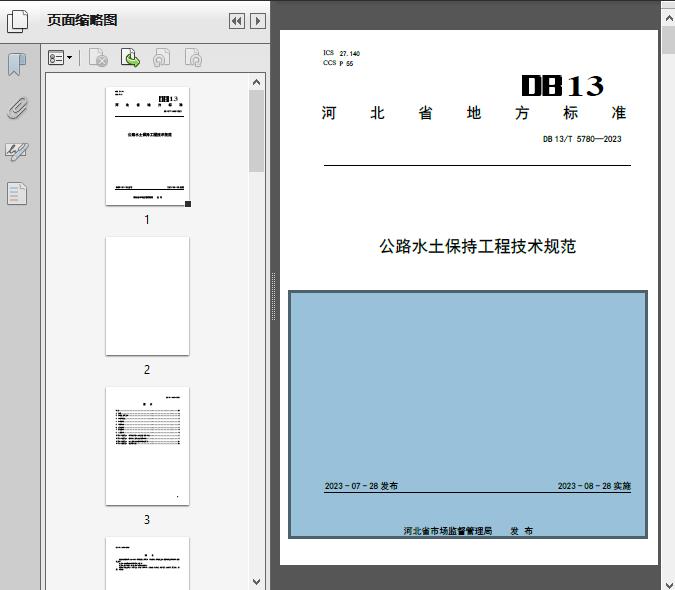675x590 pixels.
Task: Click the page number label 1
Action: [x=147, y=220]
